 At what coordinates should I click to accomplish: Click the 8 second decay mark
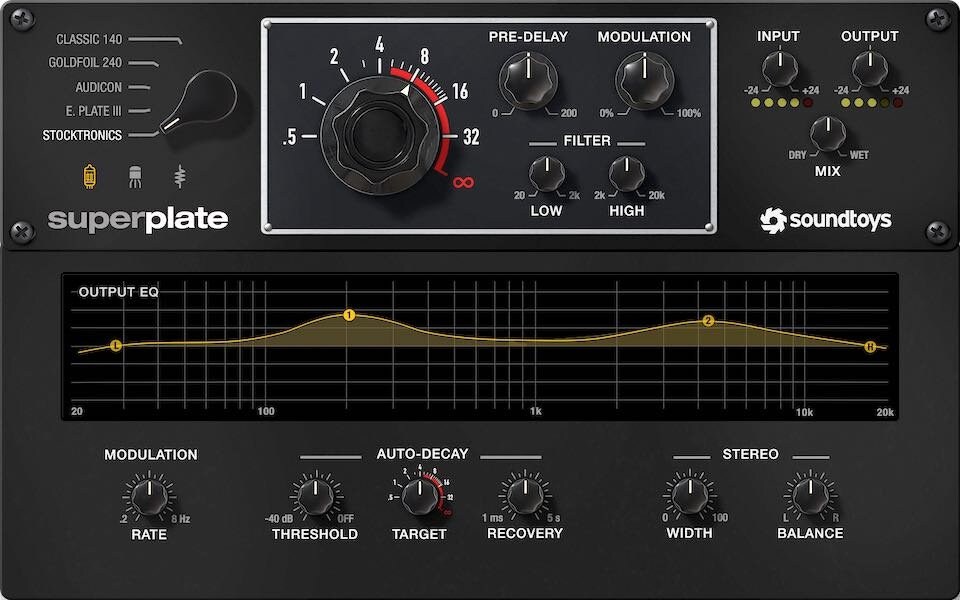424,57
